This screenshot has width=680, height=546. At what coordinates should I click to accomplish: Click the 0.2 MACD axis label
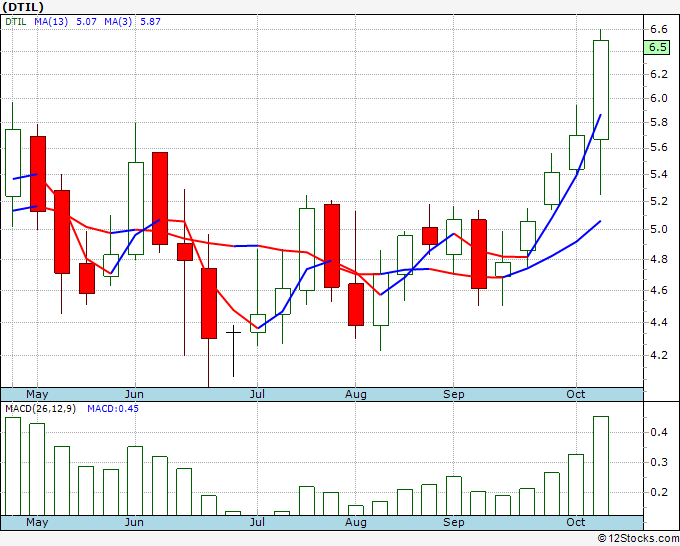coord(658,492)
